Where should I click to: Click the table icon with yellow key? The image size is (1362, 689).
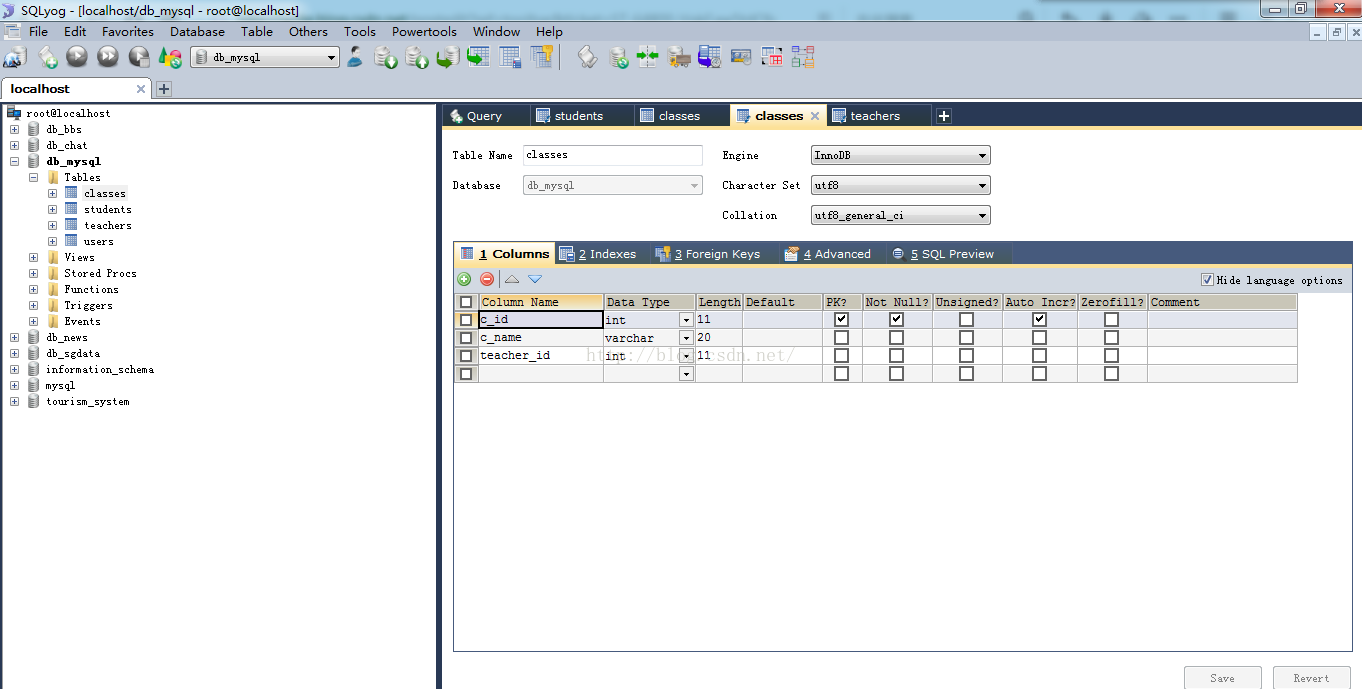click(x=542, y=57)
